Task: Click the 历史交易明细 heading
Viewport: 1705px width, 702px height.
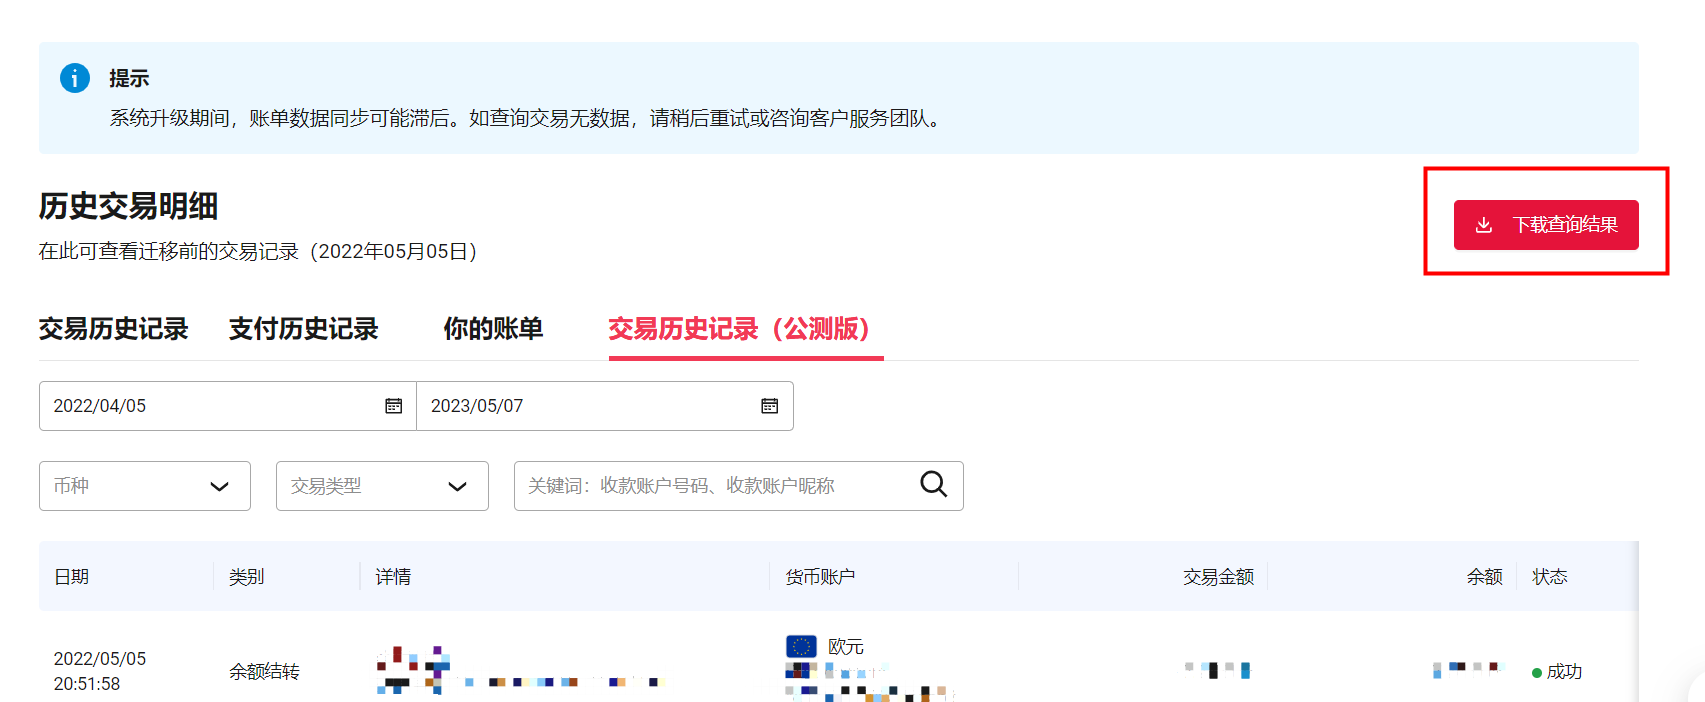Action: [128, 206]
